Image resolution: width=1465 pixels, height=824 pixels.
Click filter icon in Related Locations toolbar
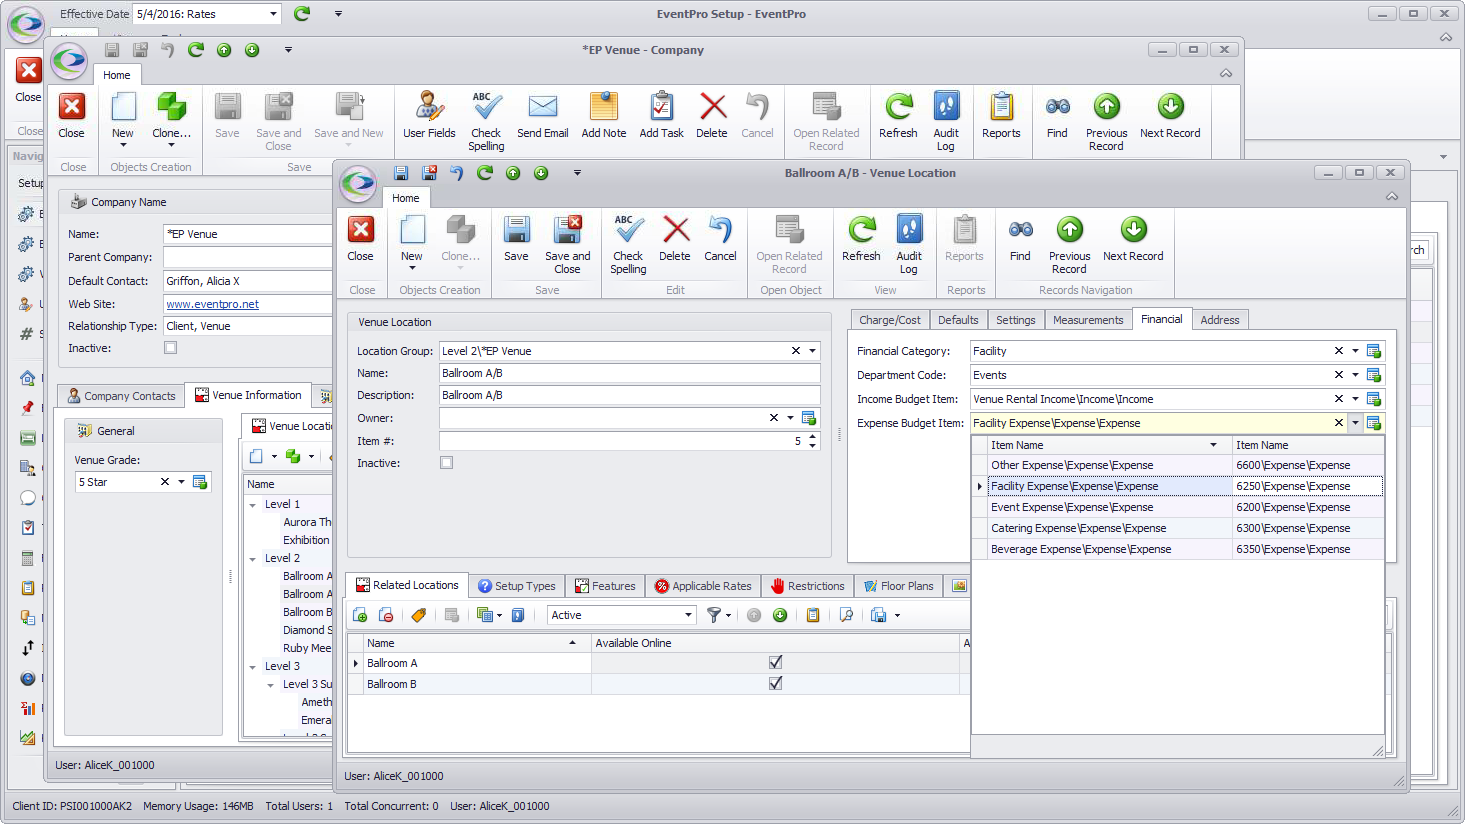[714, 615]
